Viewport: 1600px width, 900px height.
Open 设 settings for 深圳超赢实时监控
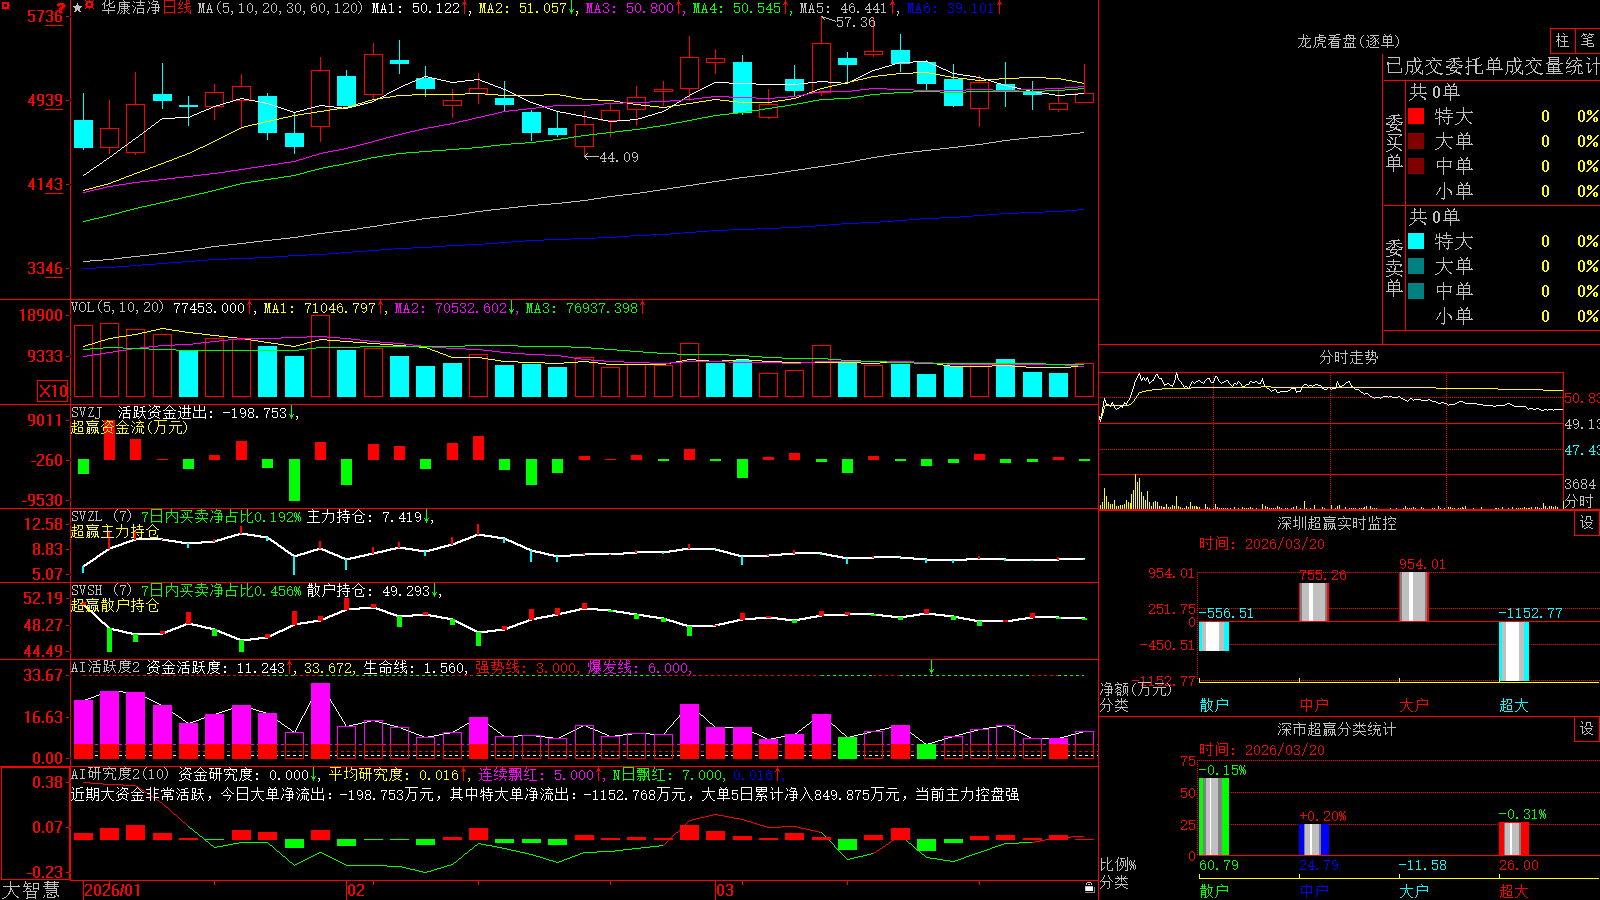click(1587, 523)
